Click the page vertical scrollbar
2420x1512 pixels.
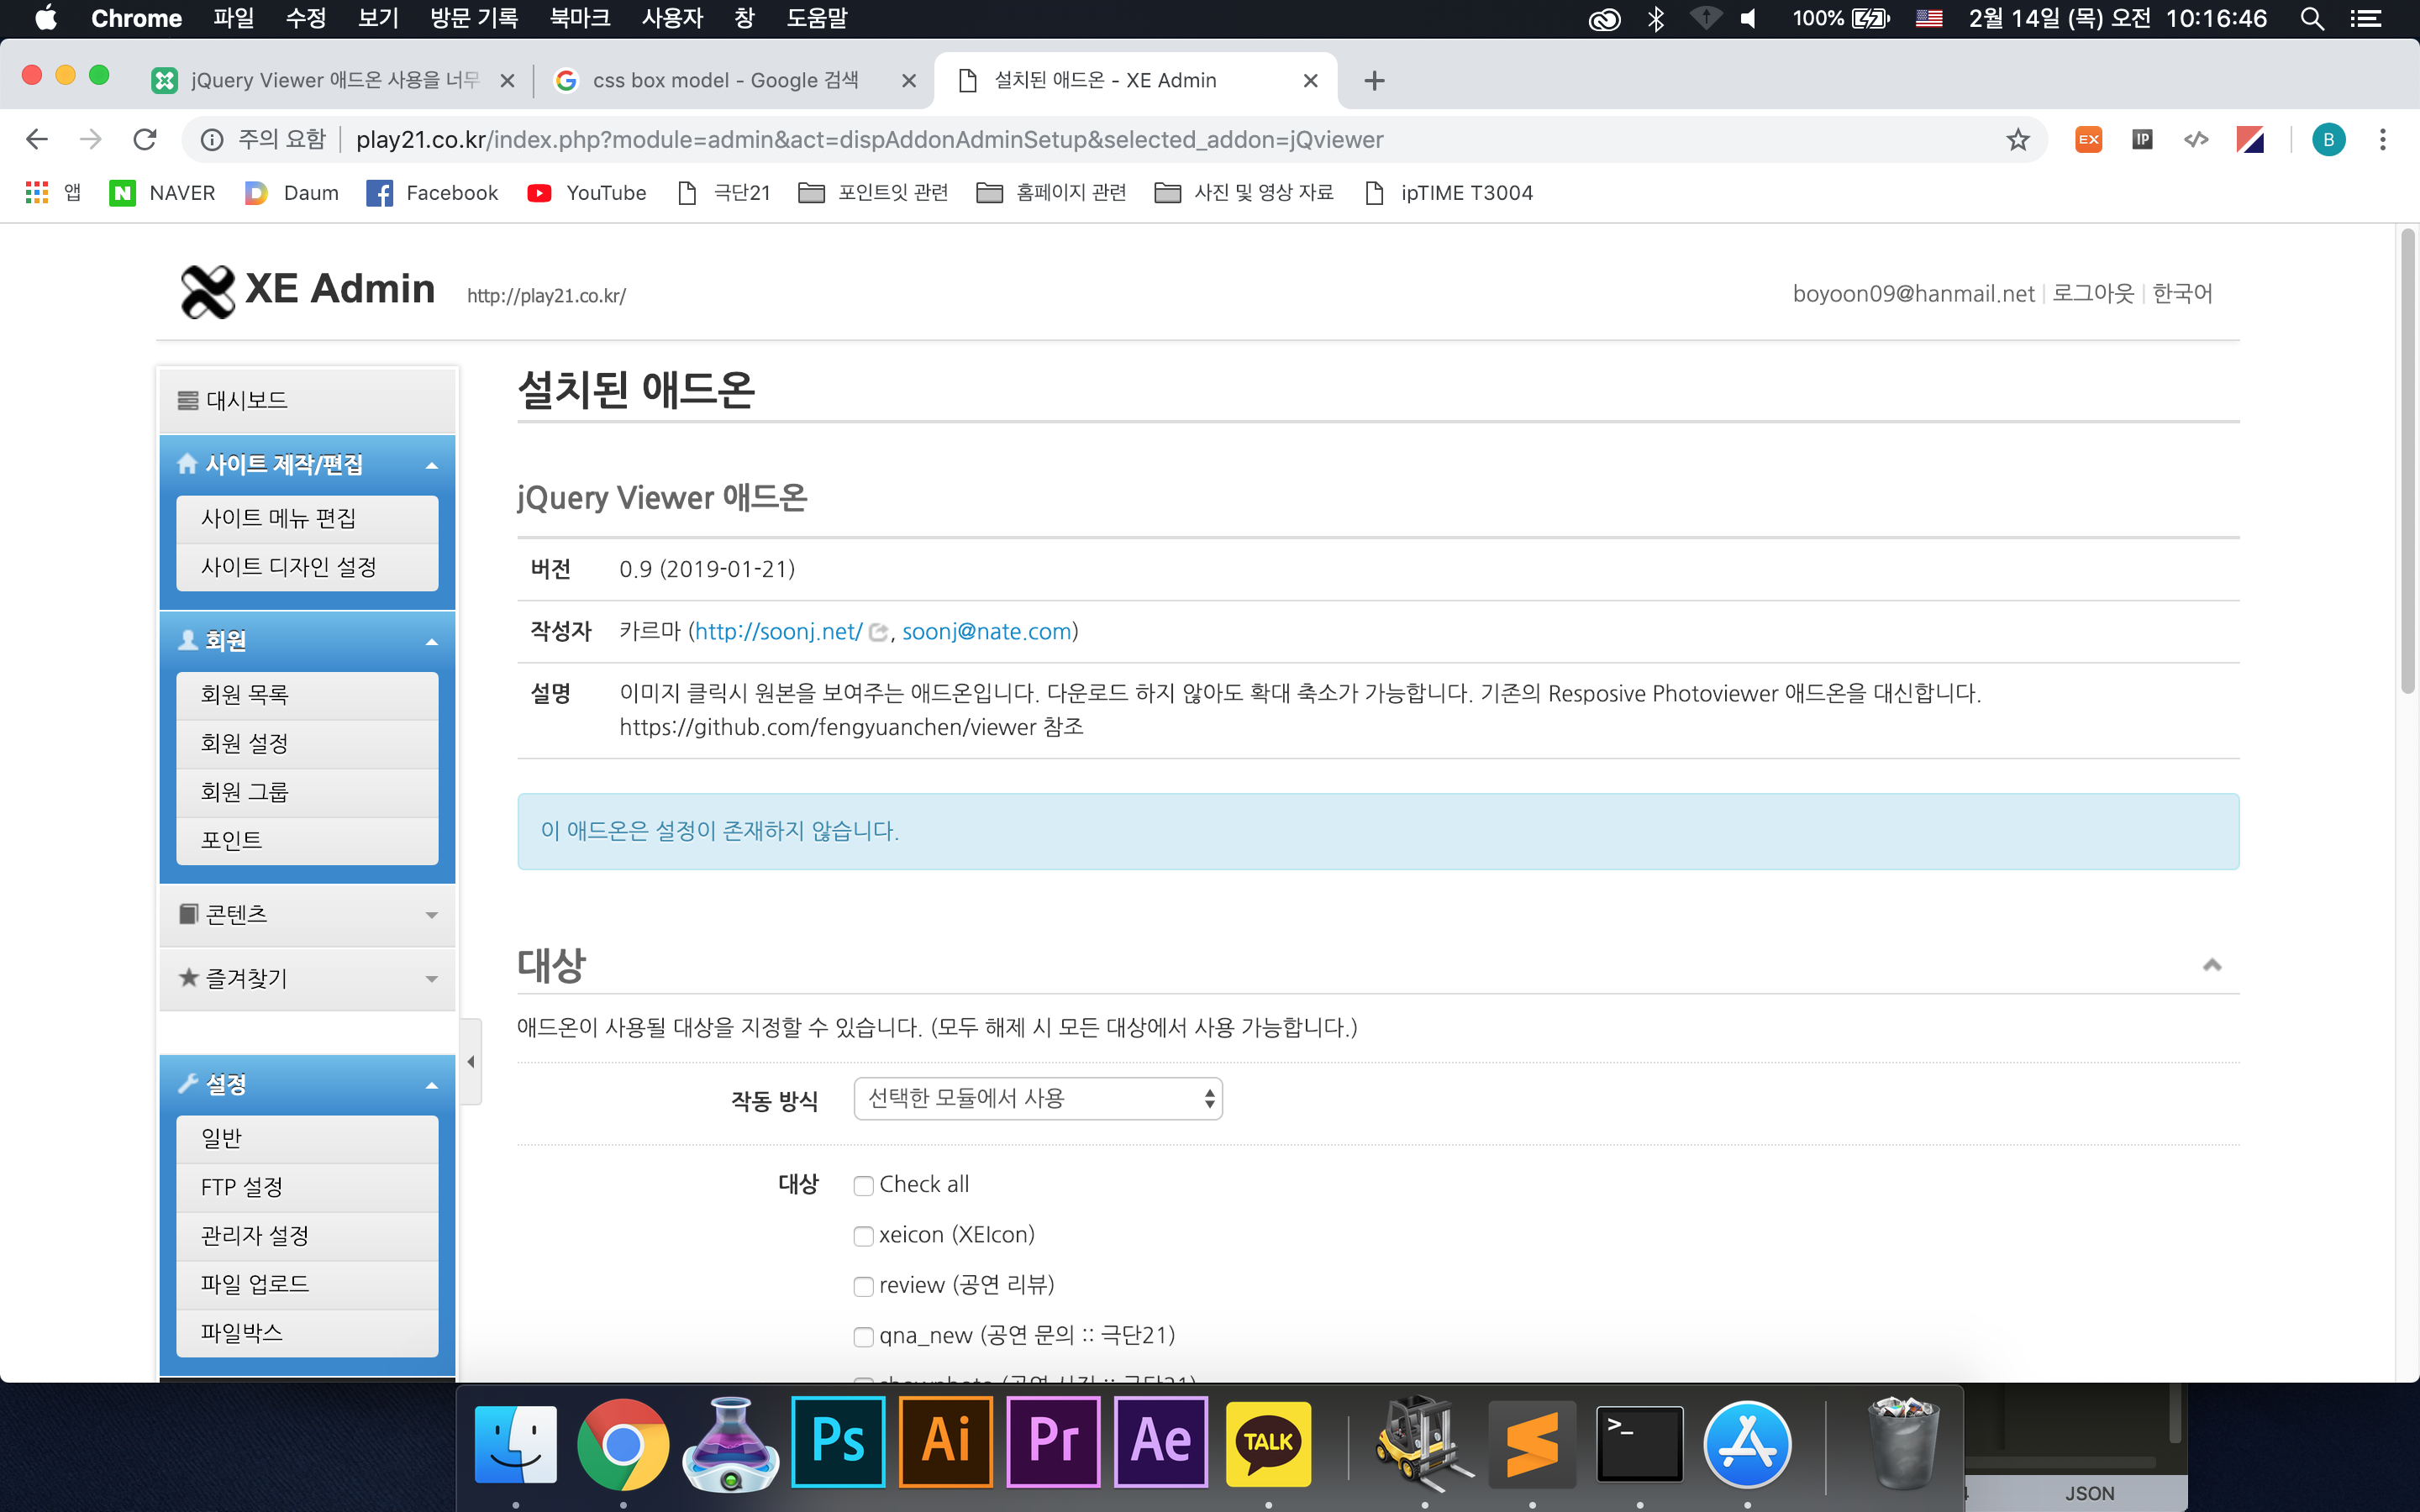coord(2408,460)
